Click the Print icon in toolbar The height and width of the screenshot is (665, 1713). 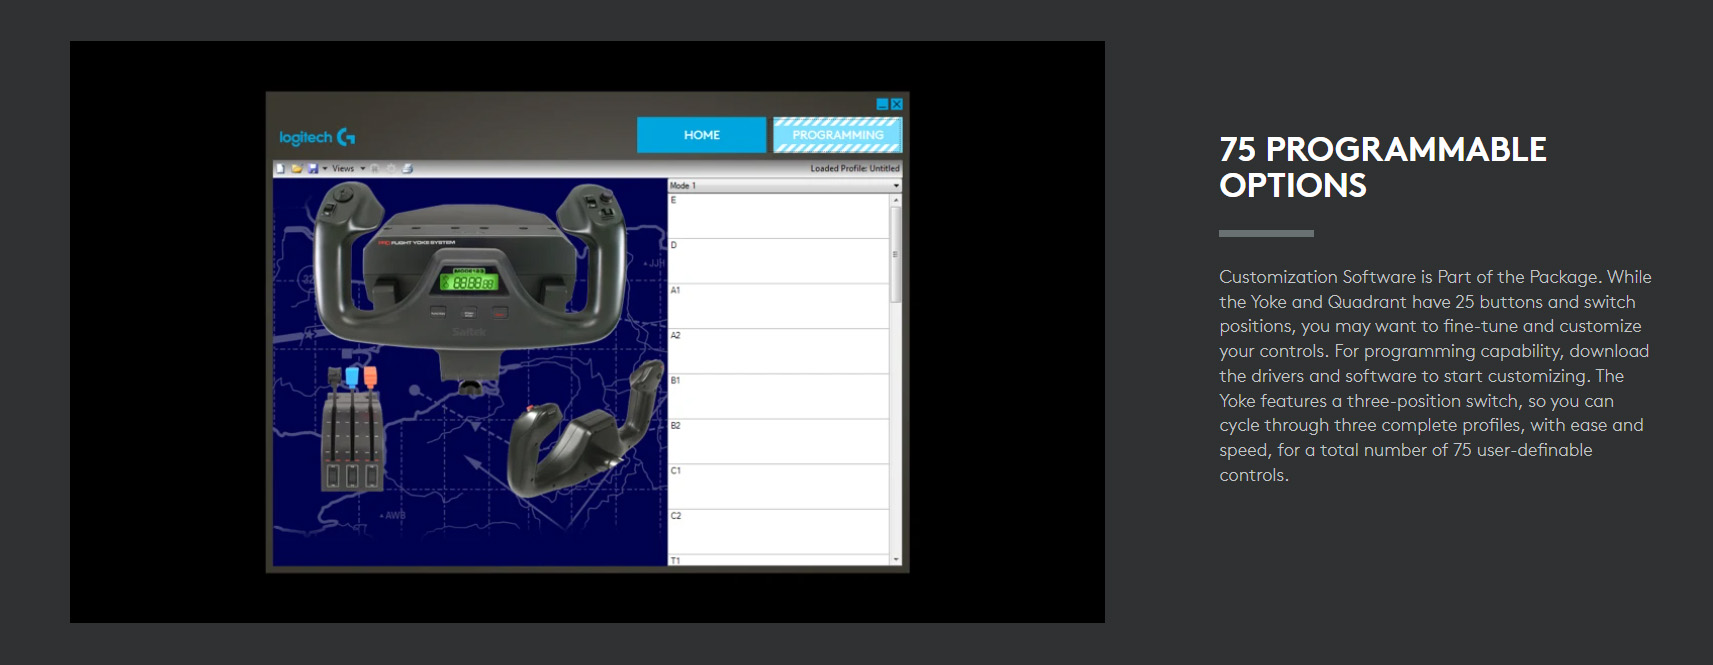tap(407, 169)
